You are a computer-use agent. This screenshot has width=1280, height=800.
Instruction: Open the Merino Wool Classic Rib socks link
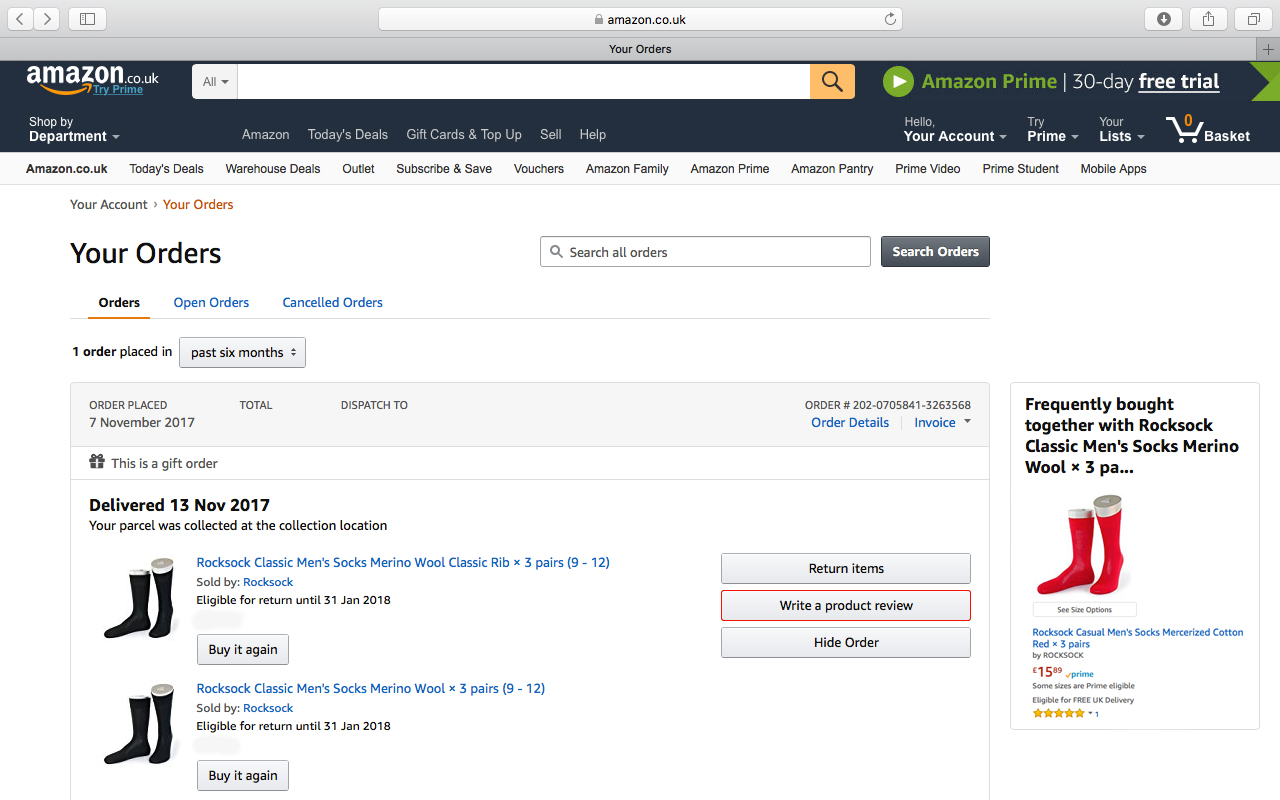point(403,562)
